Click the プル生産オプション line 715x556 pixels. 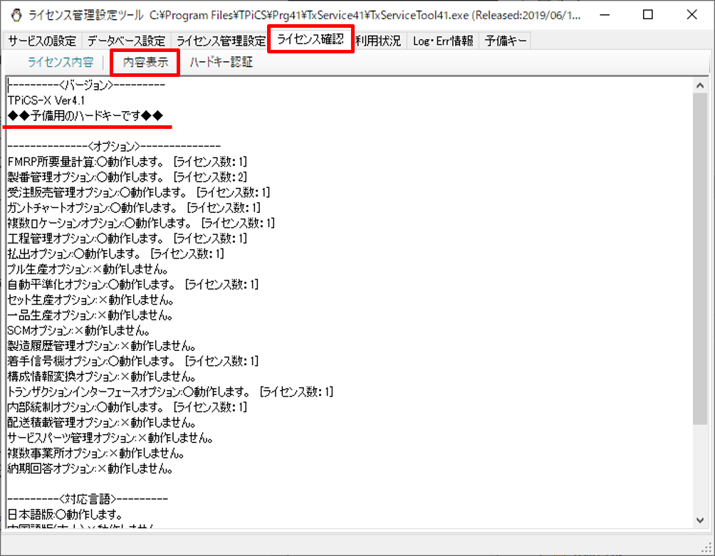coord(88,269)
